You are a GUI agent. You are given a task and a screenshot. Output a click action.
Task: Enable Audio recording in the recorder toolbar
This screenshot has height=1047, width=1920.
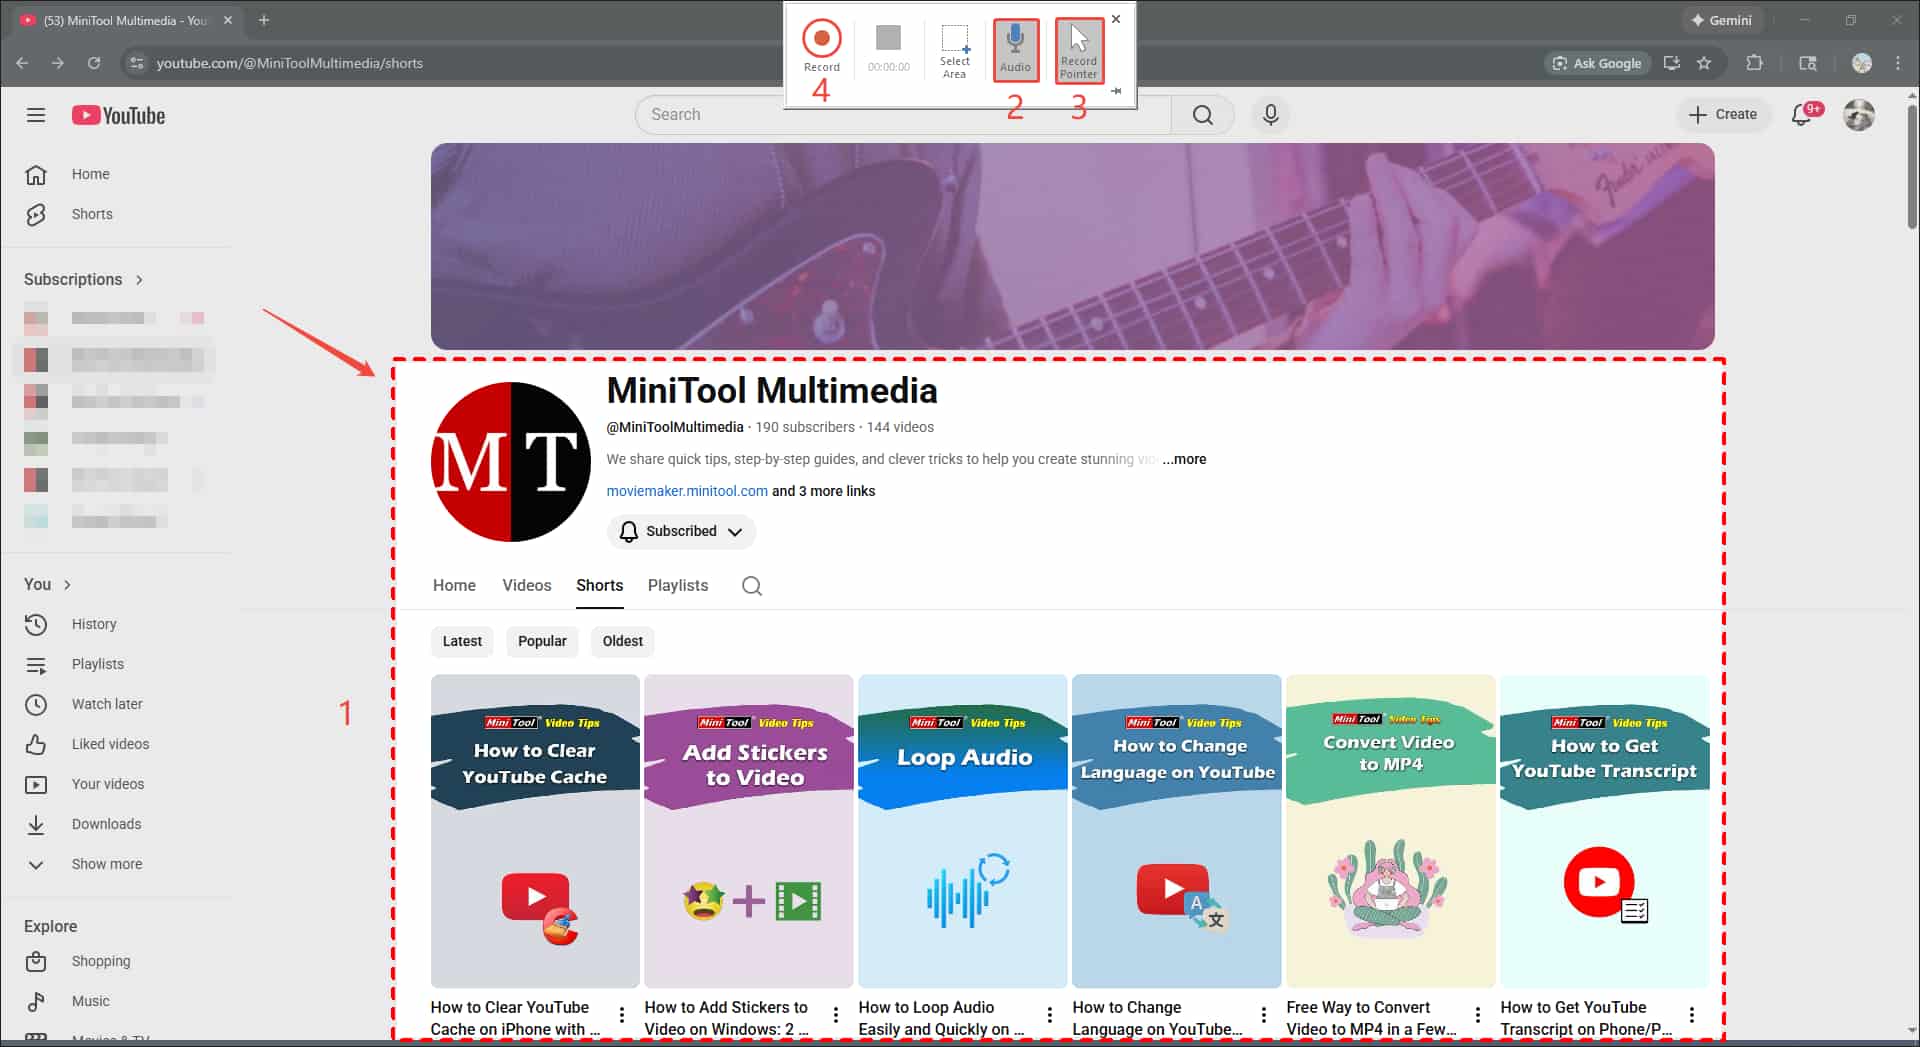click(x=1015, y=48)
